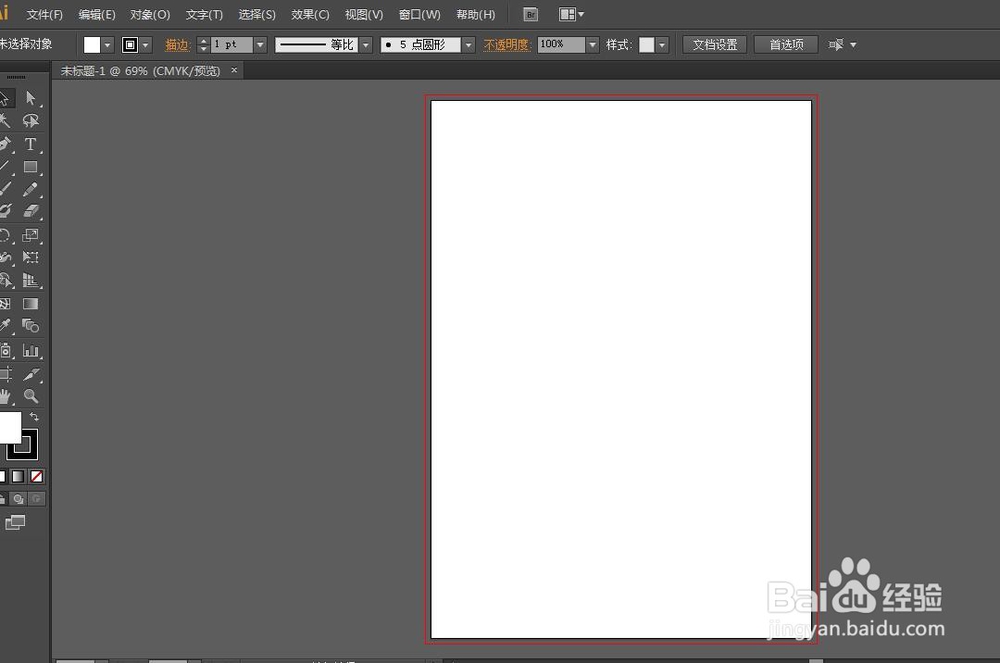Activate the Zoom tool
1000x663 pixels.
point(32,396)
